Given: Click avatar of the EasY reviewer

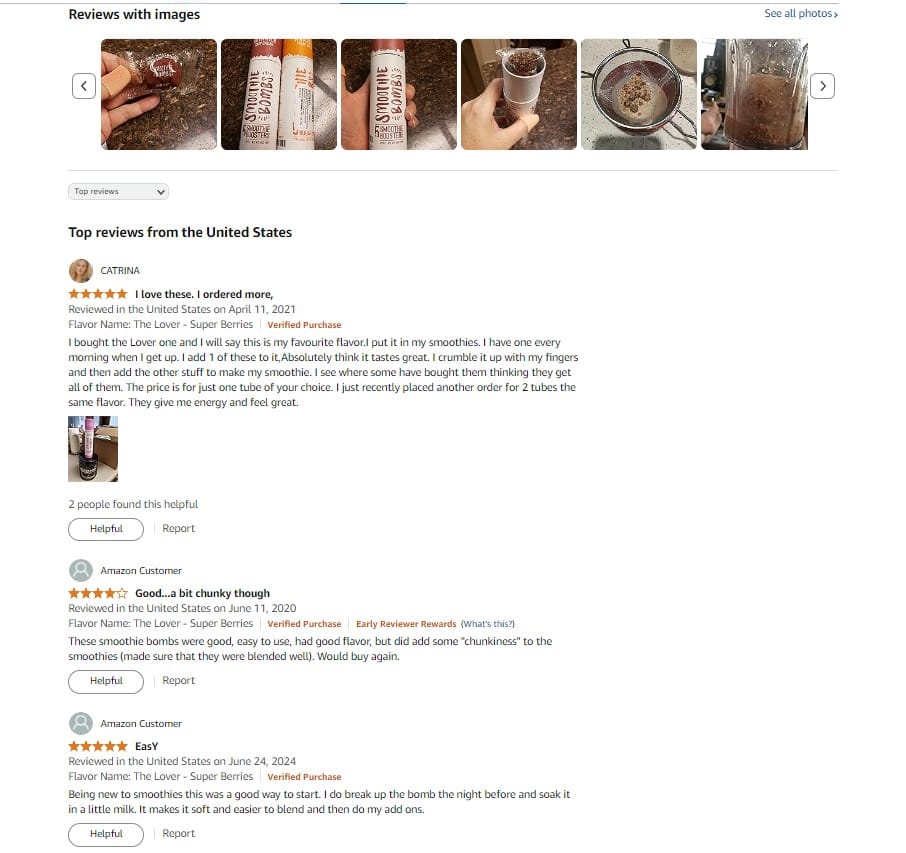Looking at the screenshot, I should [81, 724].
